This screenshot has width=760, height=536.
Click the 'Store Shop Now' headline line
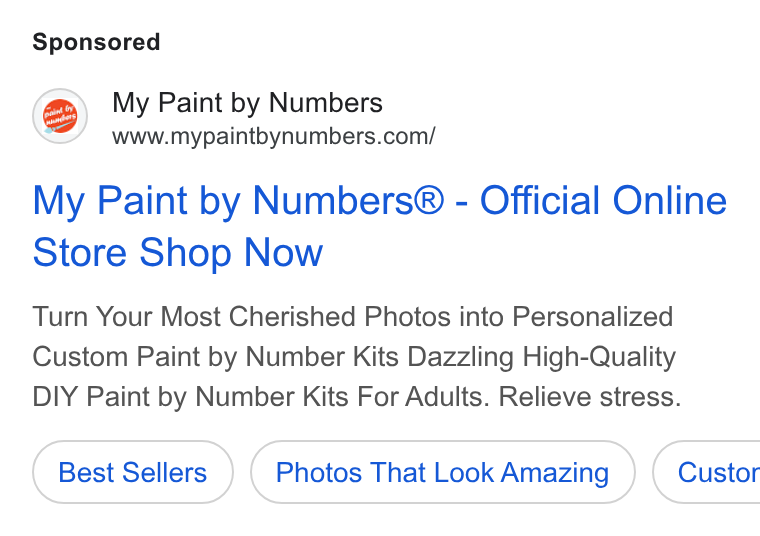pyautogui.click(x=177, y=252)
